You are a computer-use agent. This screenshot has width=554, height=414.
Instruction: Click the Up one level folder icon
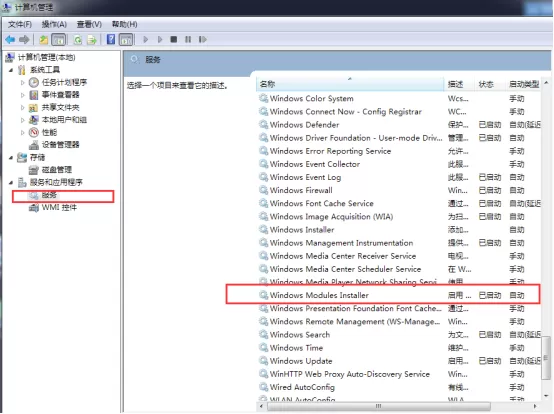point(43,40)
